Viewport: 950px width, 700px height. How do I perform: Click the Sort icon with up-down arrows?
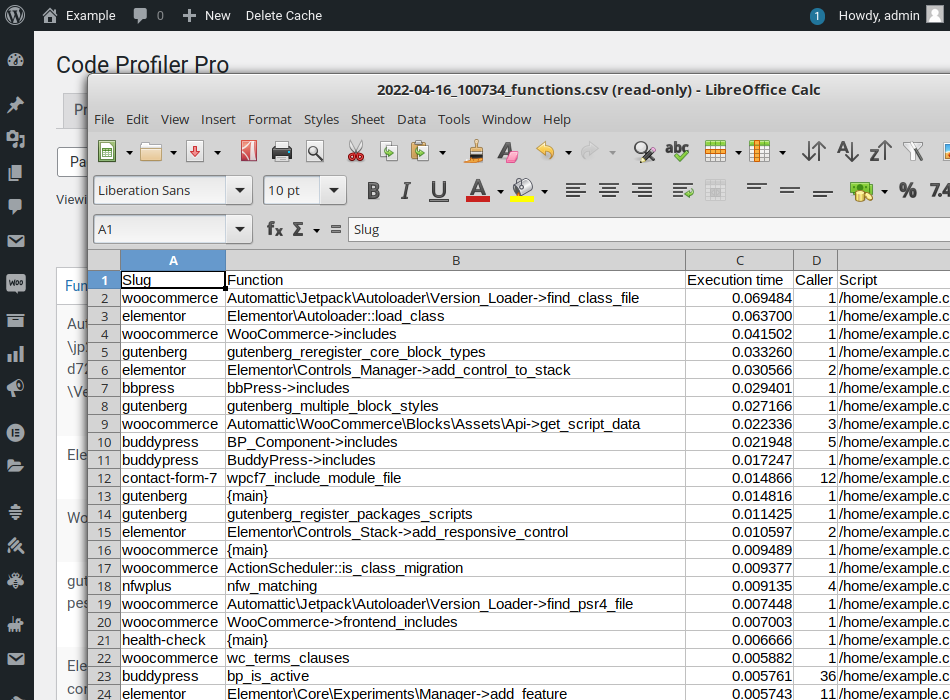click(x=814, y=152)
